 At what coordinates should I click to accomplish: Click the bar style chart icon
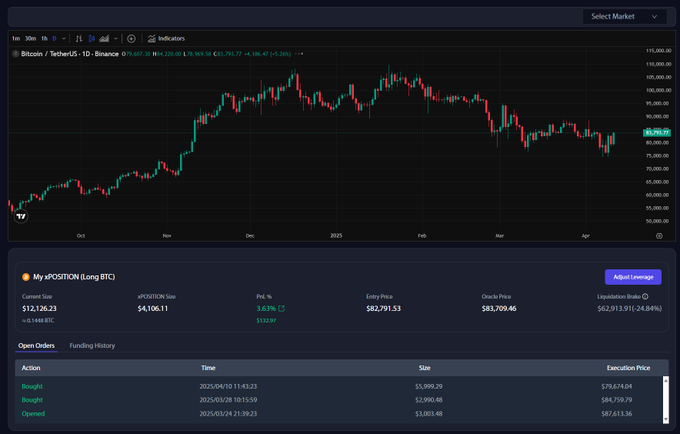(79, 38)
